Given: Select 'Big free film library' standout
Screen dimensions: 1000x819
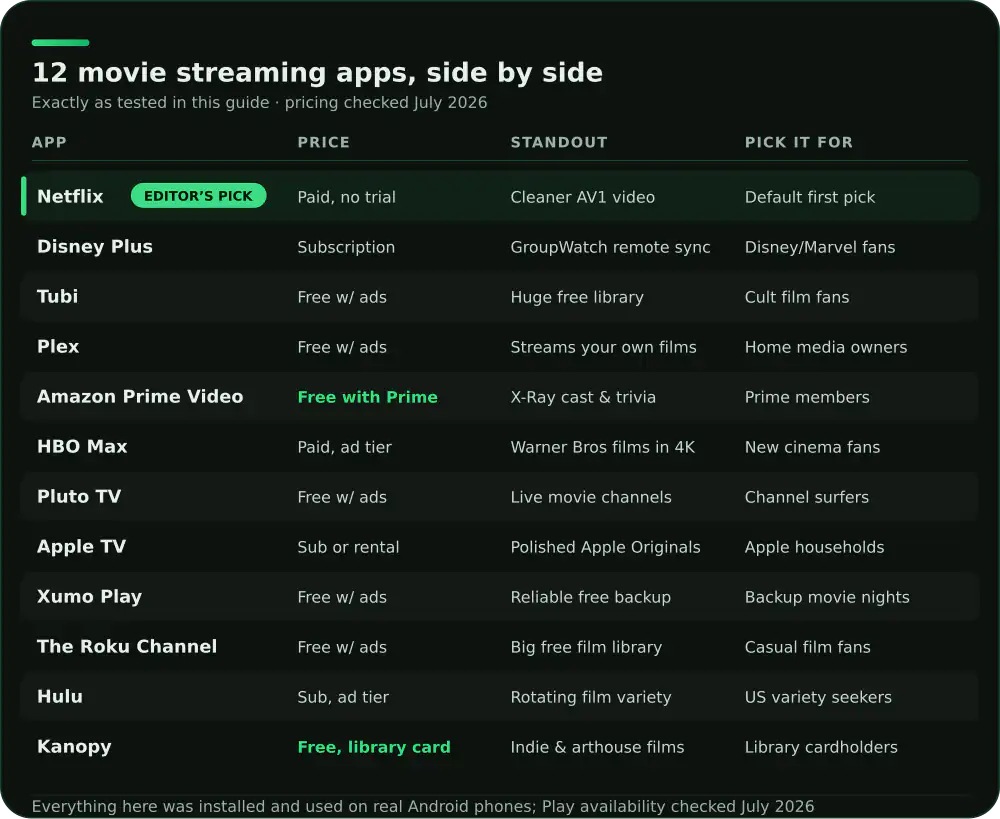Looking at the screenshot, I should tap(586, 647).
